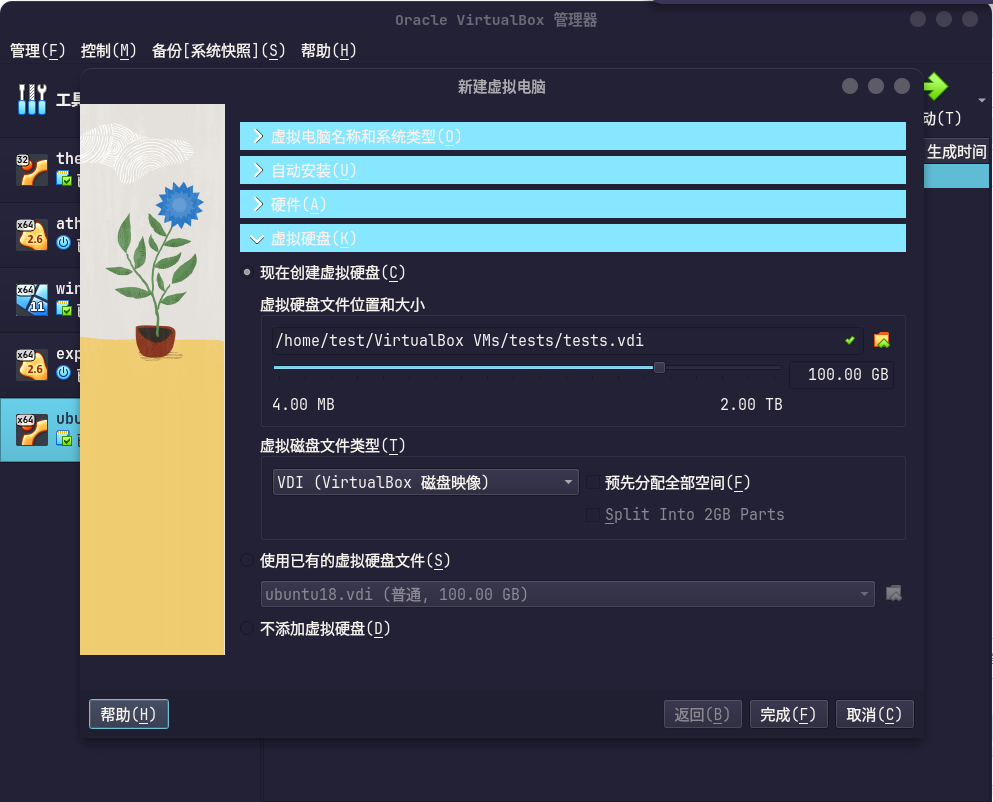Click the green start arrow in the main toolbar
993x802 pixels.
coord(935,86)
